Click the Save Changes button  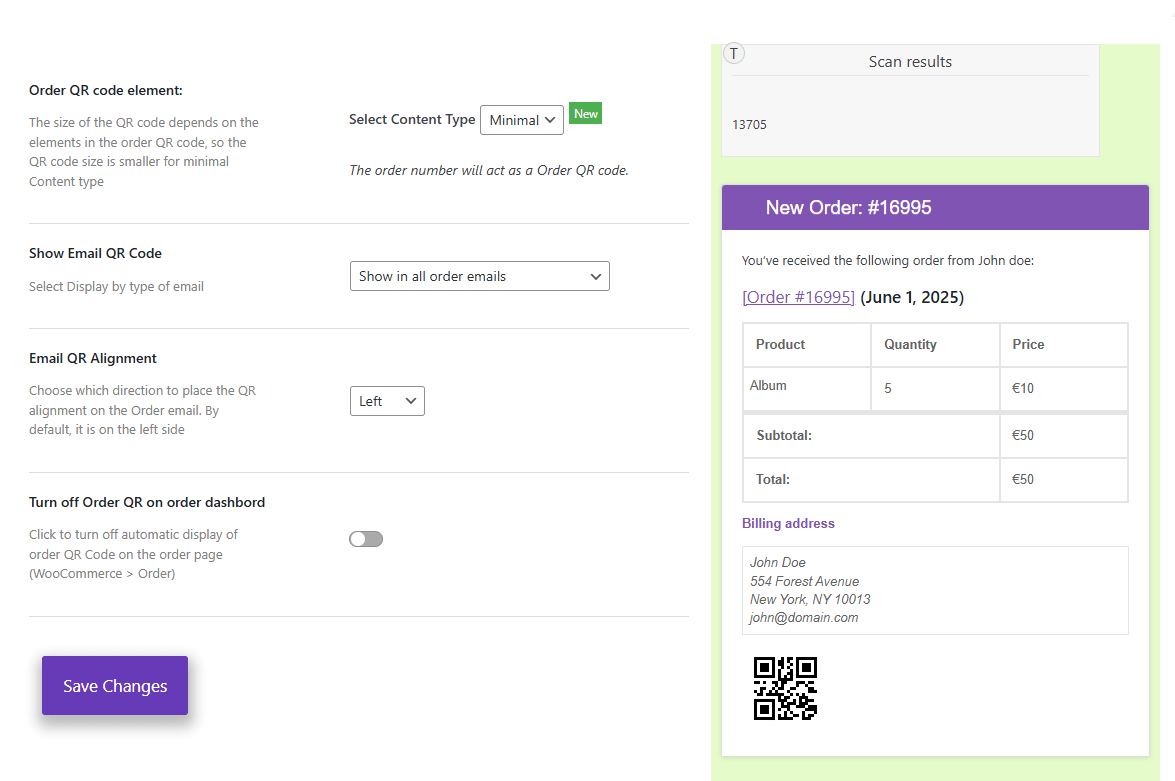115,686
